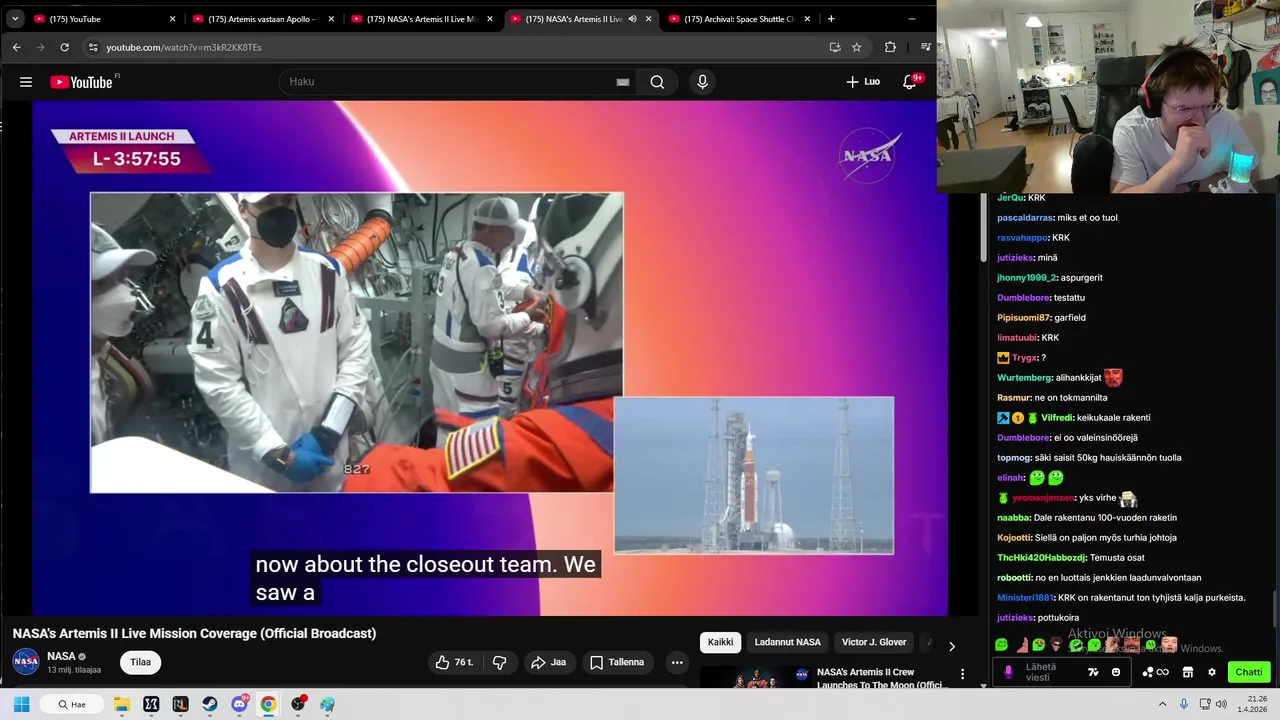This screenshot has height=720, width=1280.
Task: Dislike the video with thumbs-down icon
Action: coord(500,662)
